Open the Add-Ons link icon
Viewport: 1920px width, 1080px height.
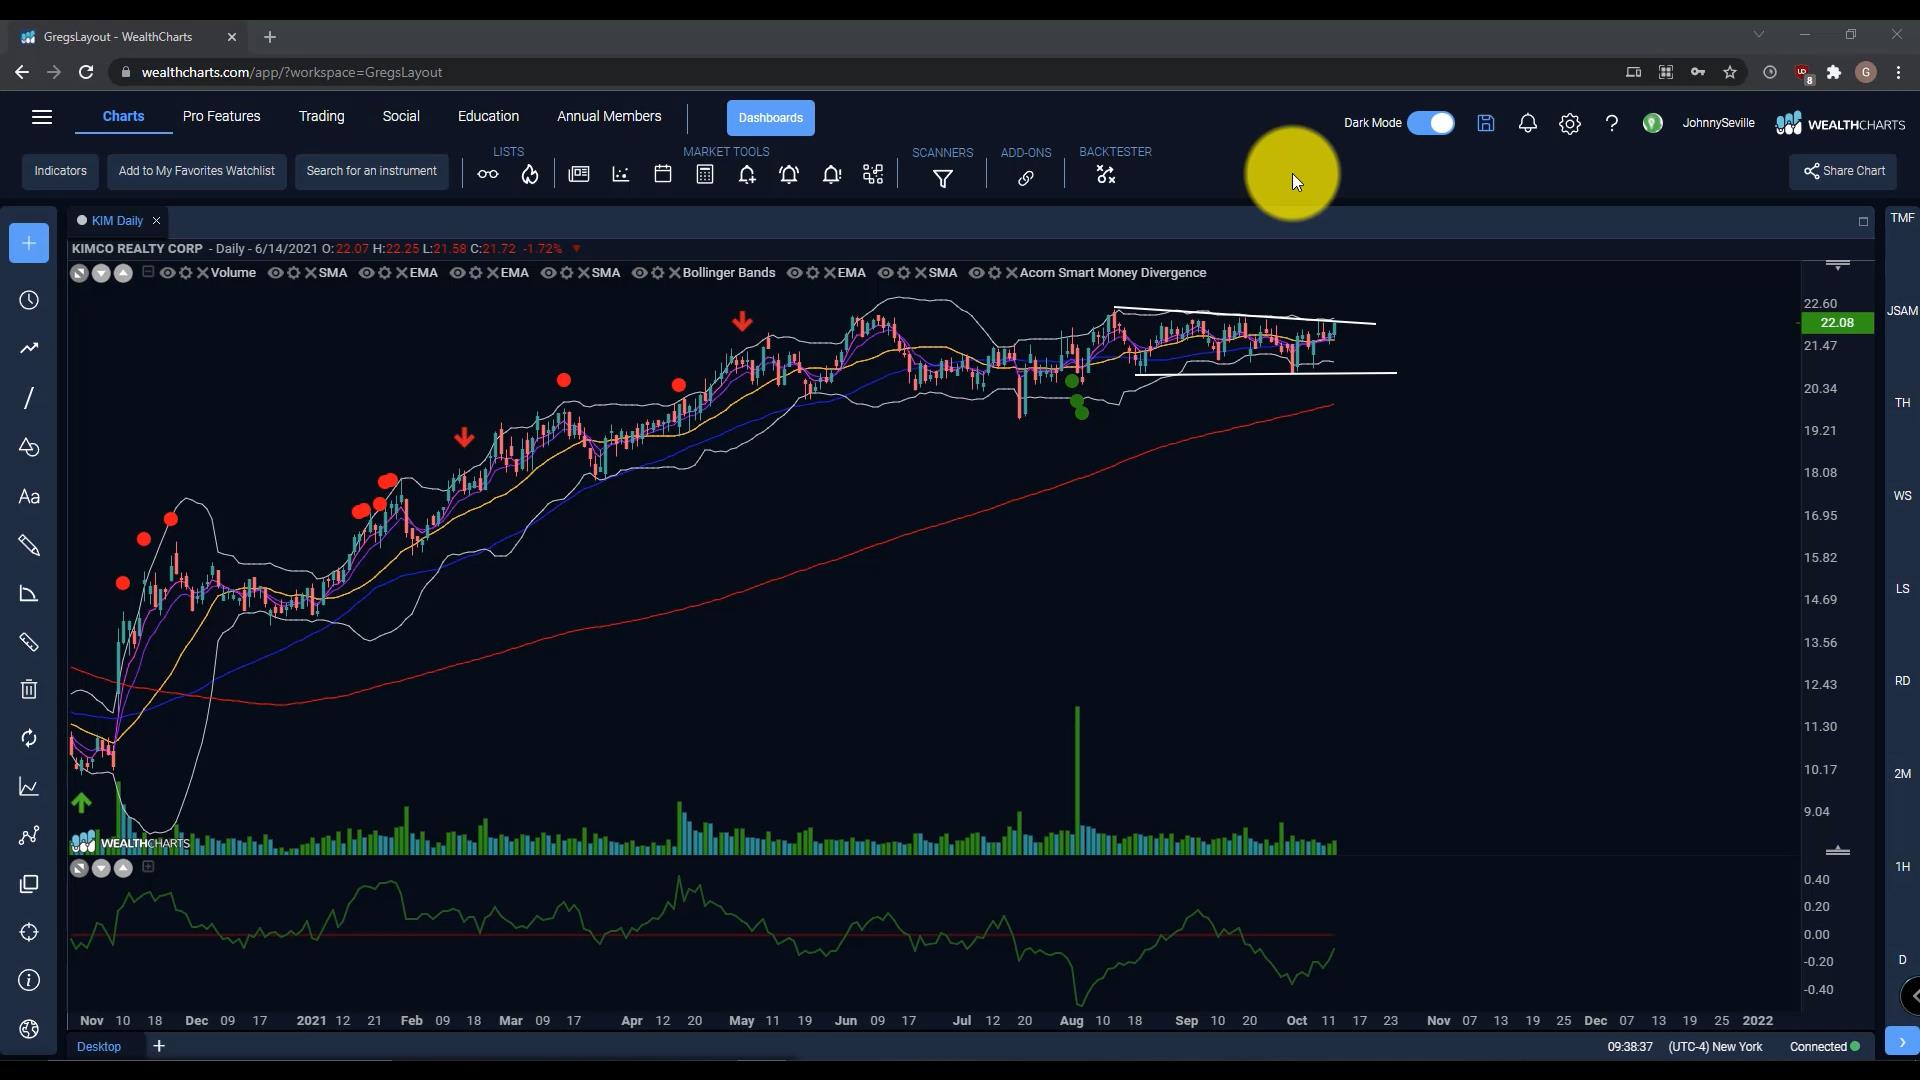(x=1026, y=179)
